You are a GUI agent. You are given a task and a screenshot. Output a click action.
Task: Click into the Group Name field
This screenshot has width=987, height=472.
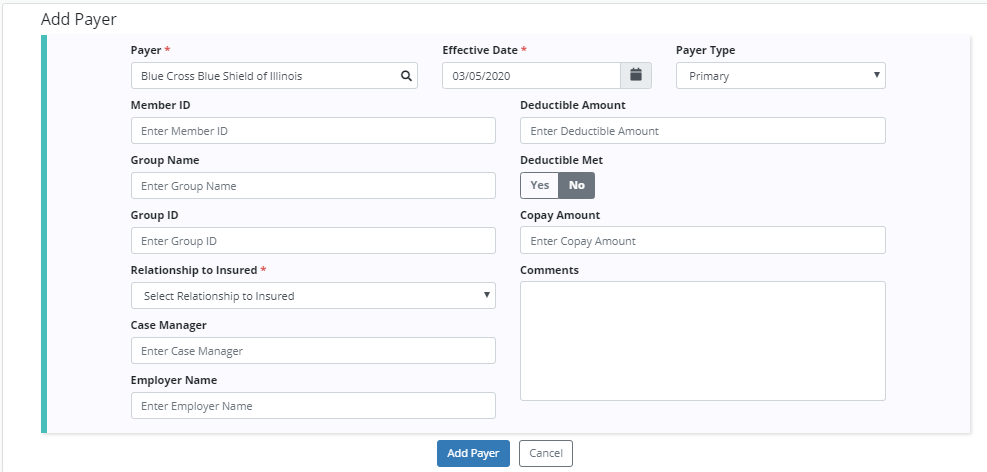click(313, 186)
